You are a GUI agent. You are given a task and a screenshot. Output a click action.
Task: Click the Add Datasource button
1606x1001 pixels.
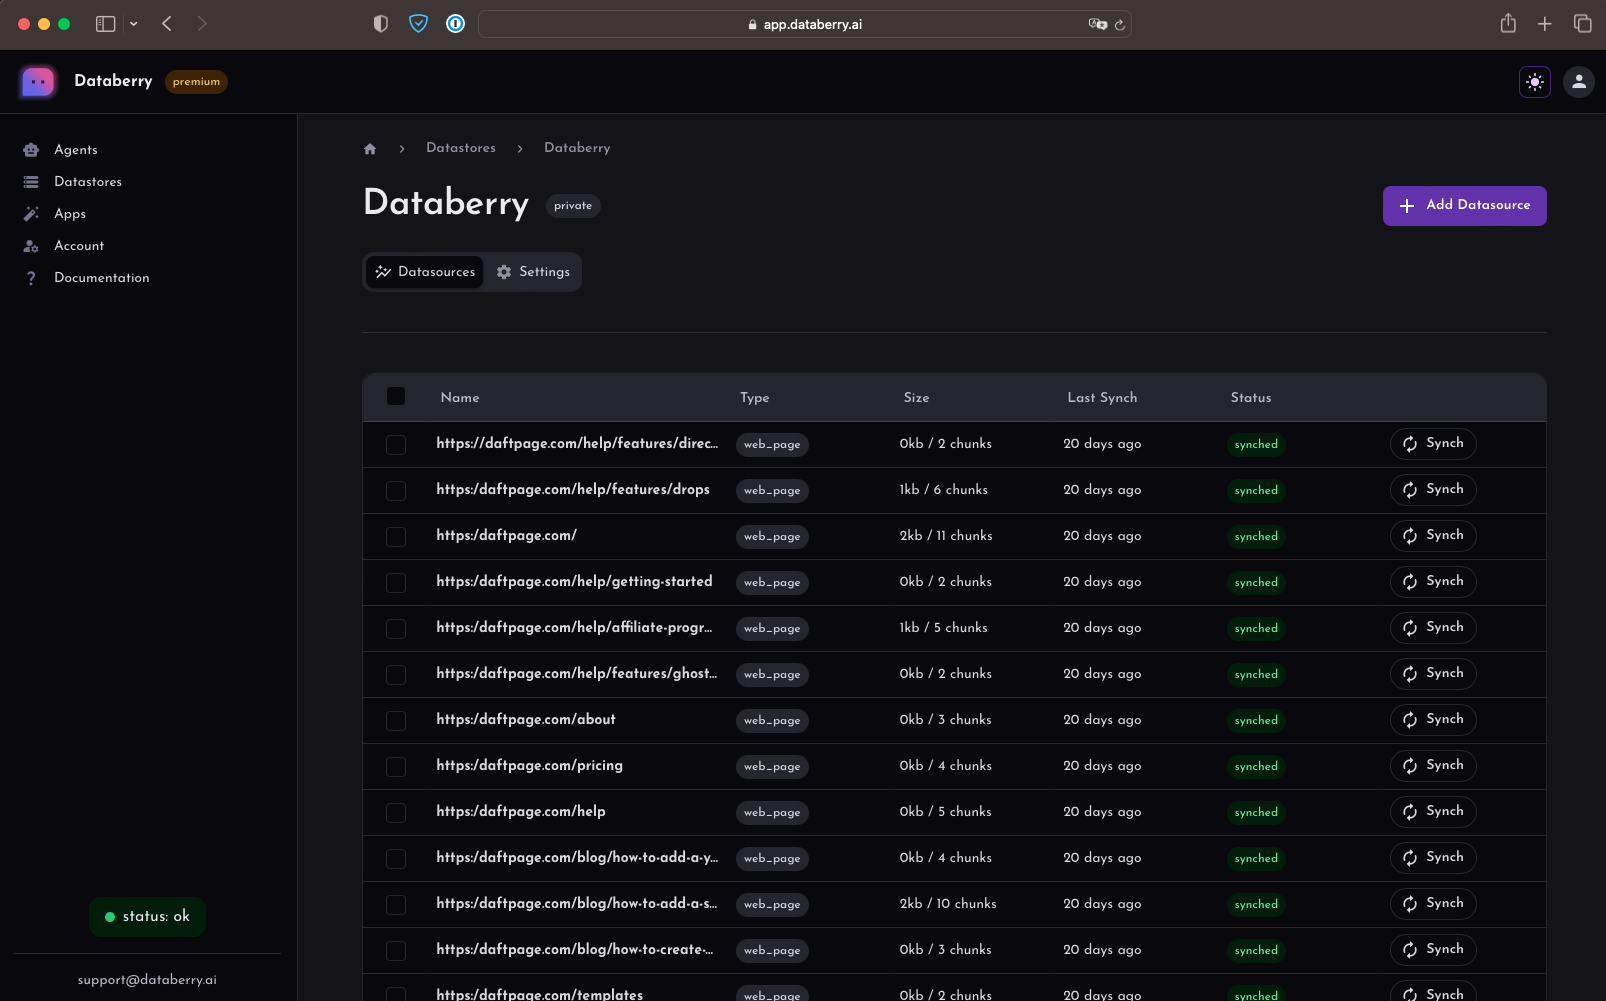[x=1464, y=206]
